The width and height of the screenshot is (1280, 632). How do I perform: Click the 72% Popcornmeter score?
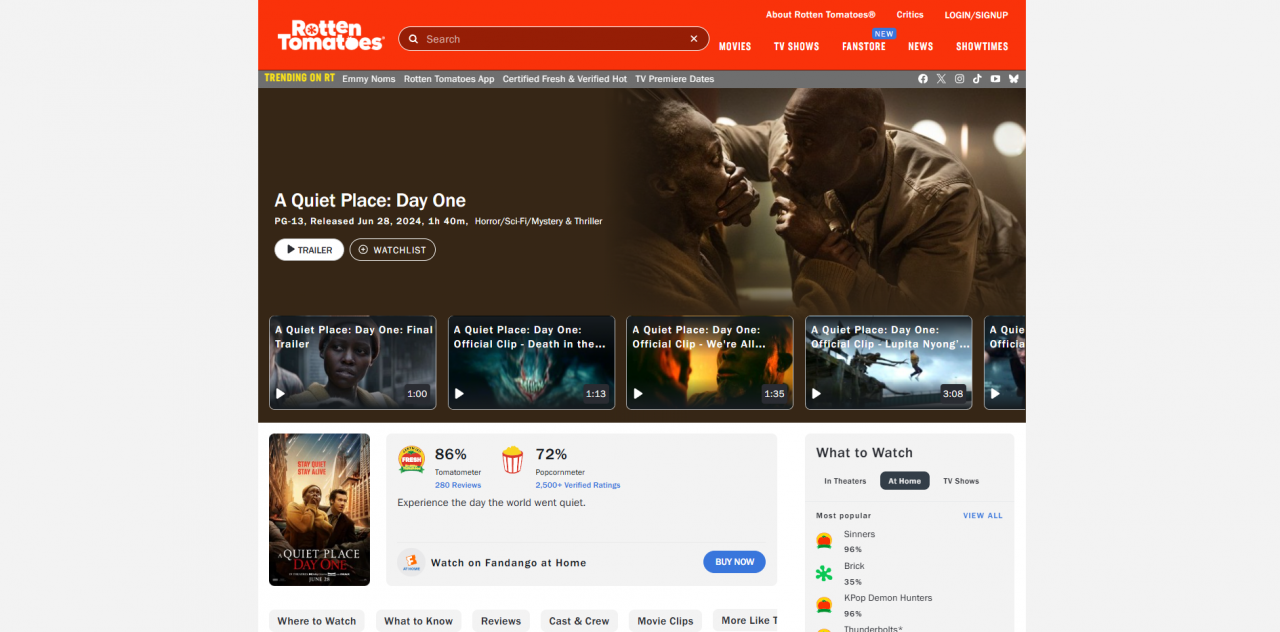pos(551,454)
